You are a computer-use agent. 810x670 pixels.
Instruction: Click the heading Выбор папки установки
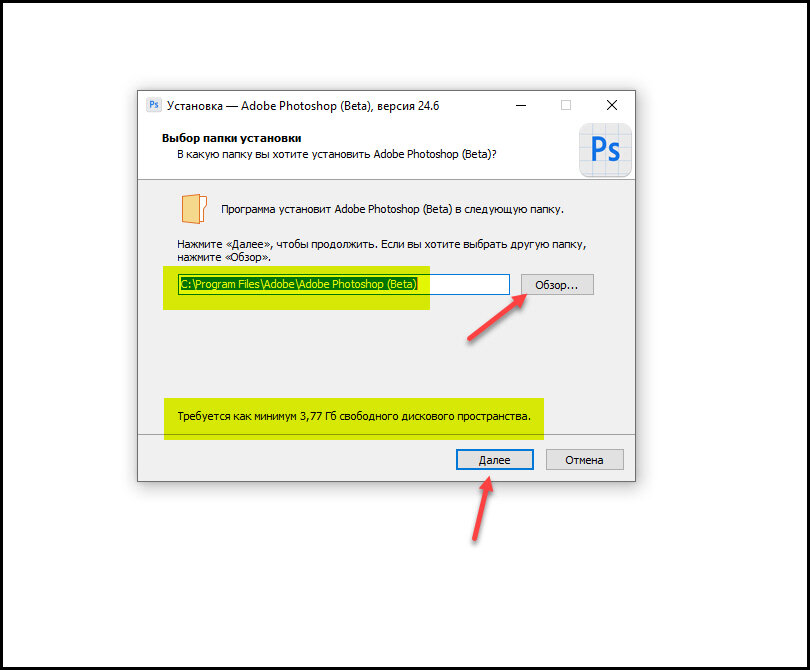point(231,138)
